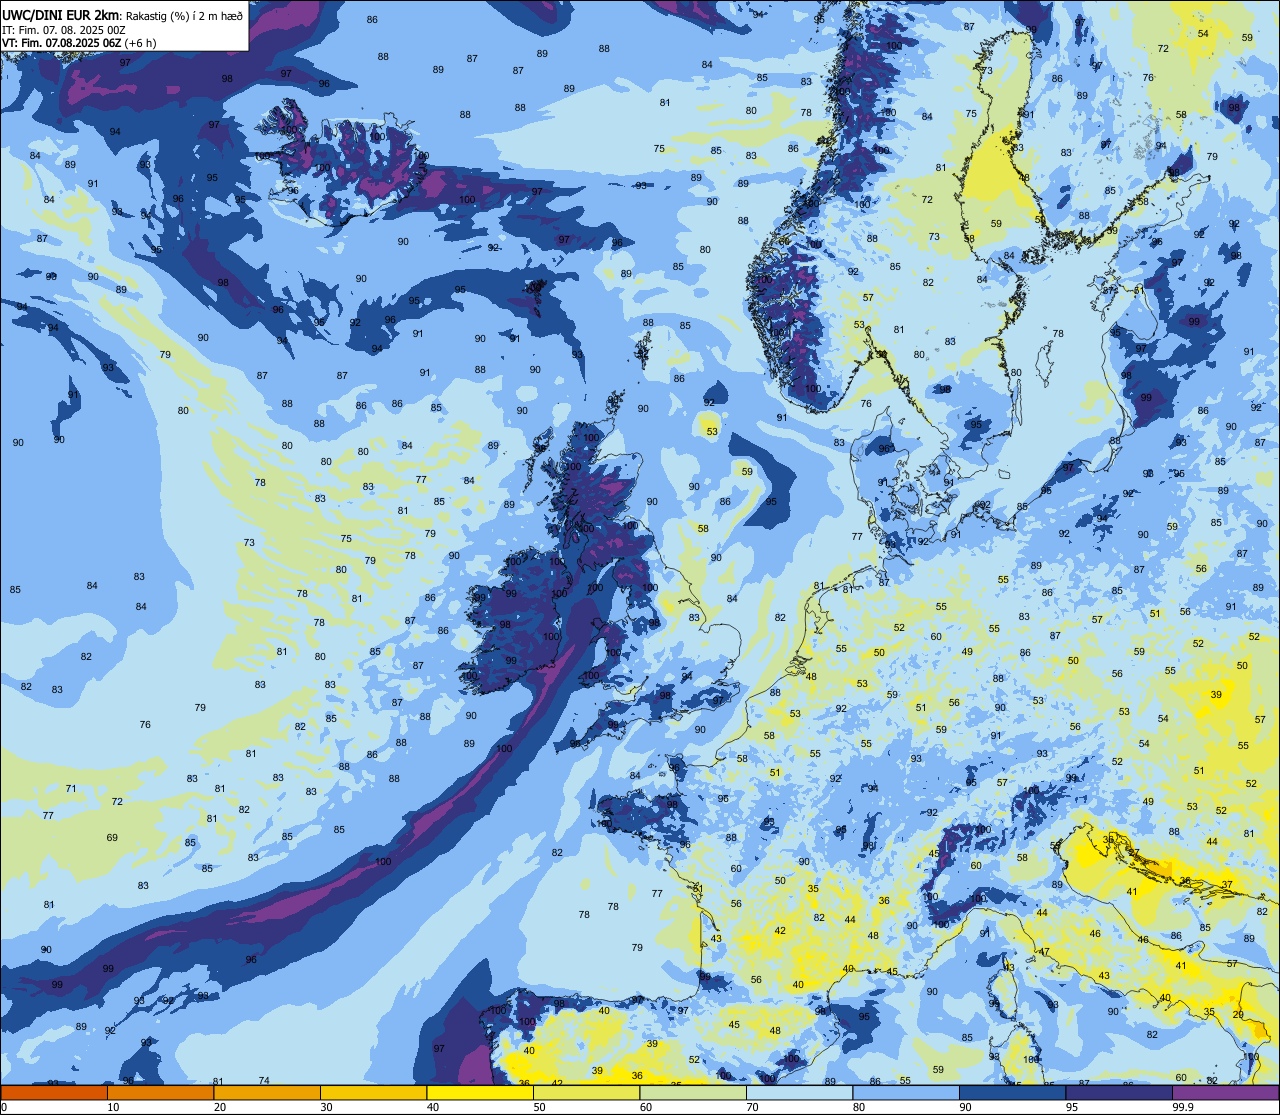Click the legend tick label "99.9"
The height and width of the screenshot is (1115, 1280).
(1183, 1107)
